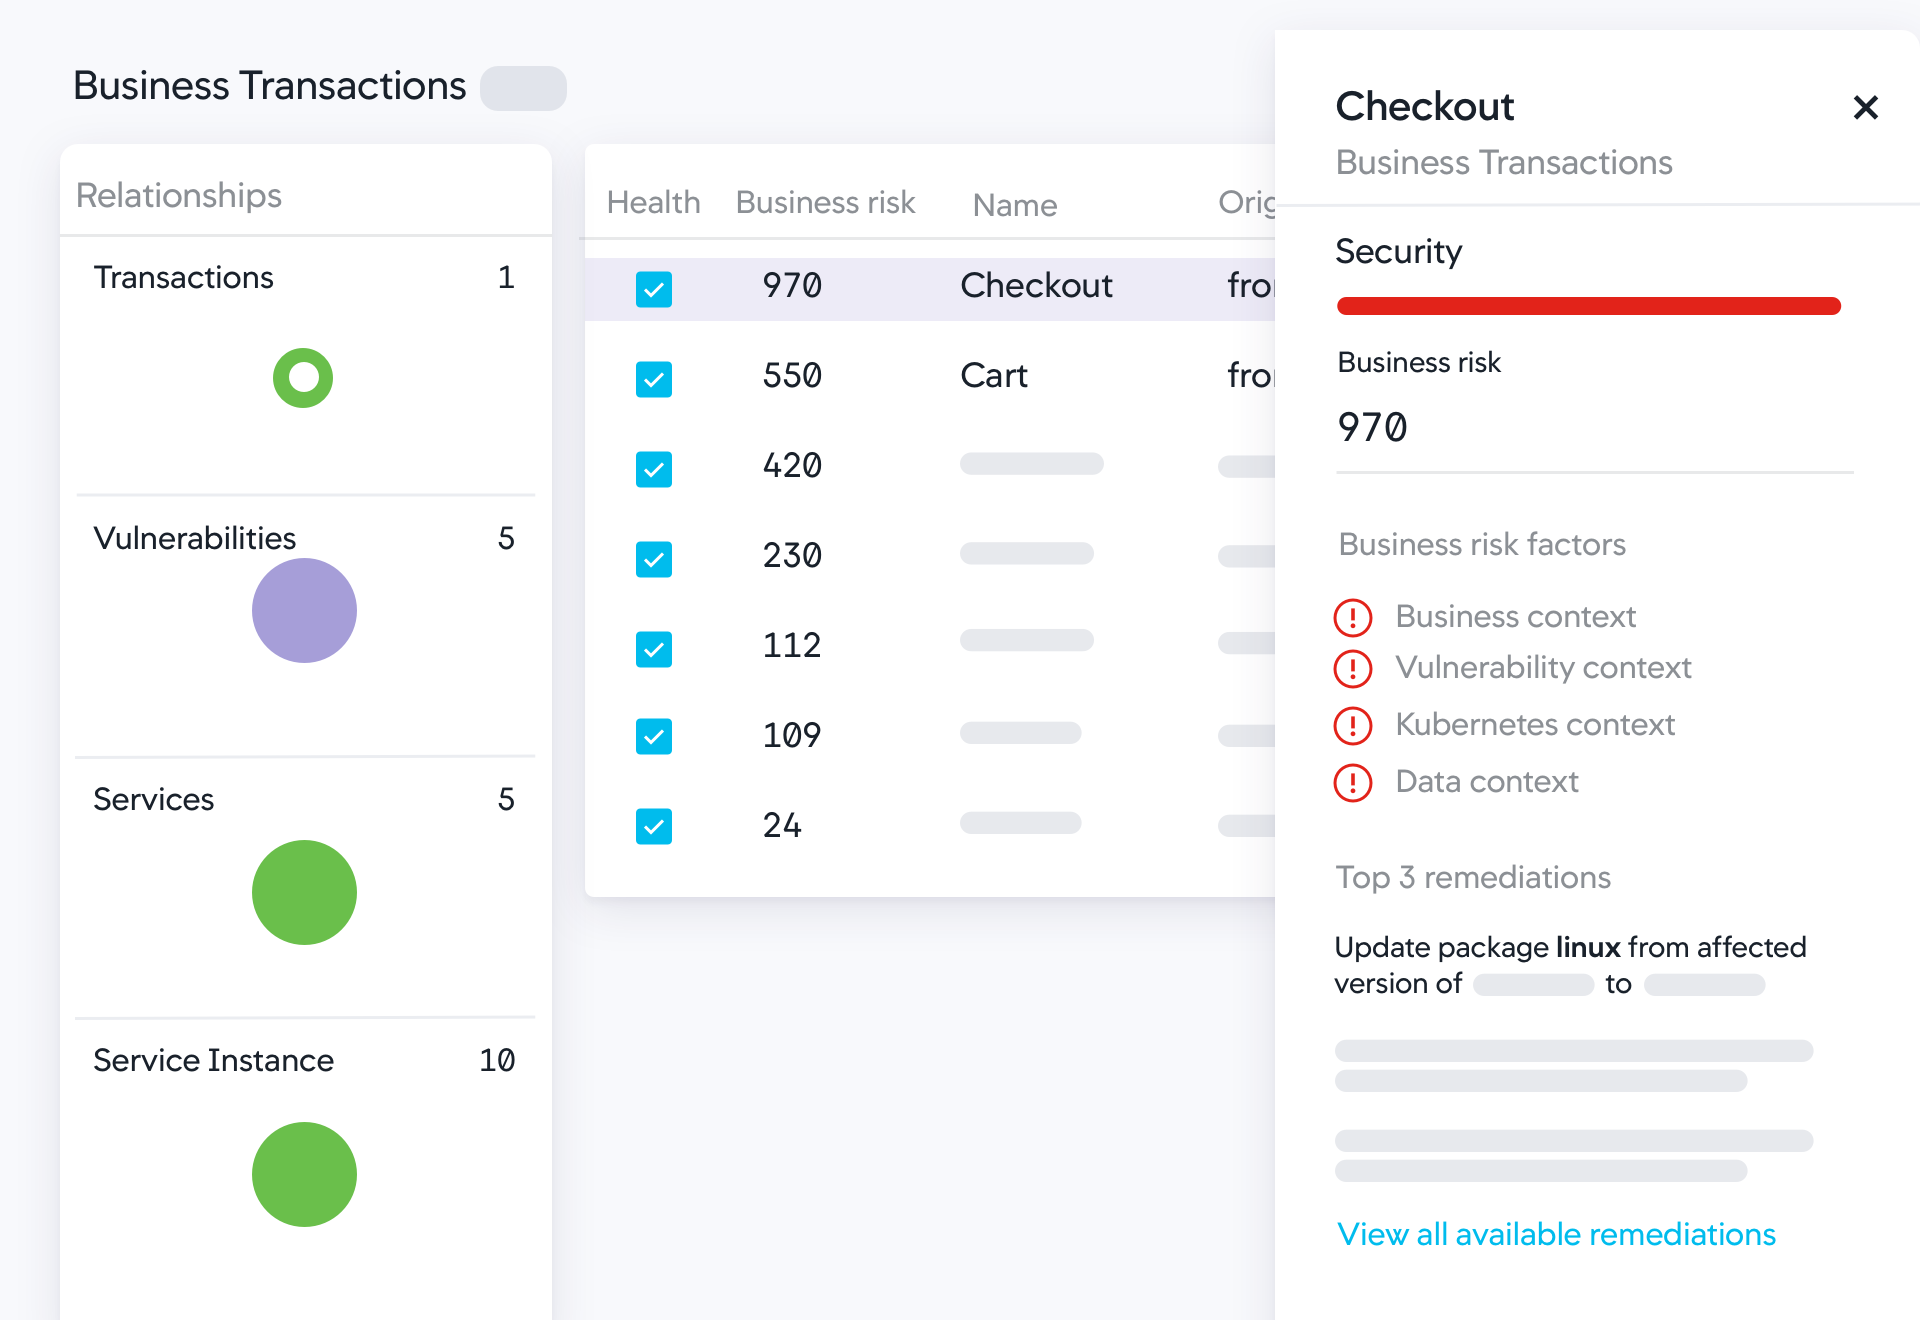Click the 24 risk value
1920x1320 pixels.
click(x=782, y=826)
